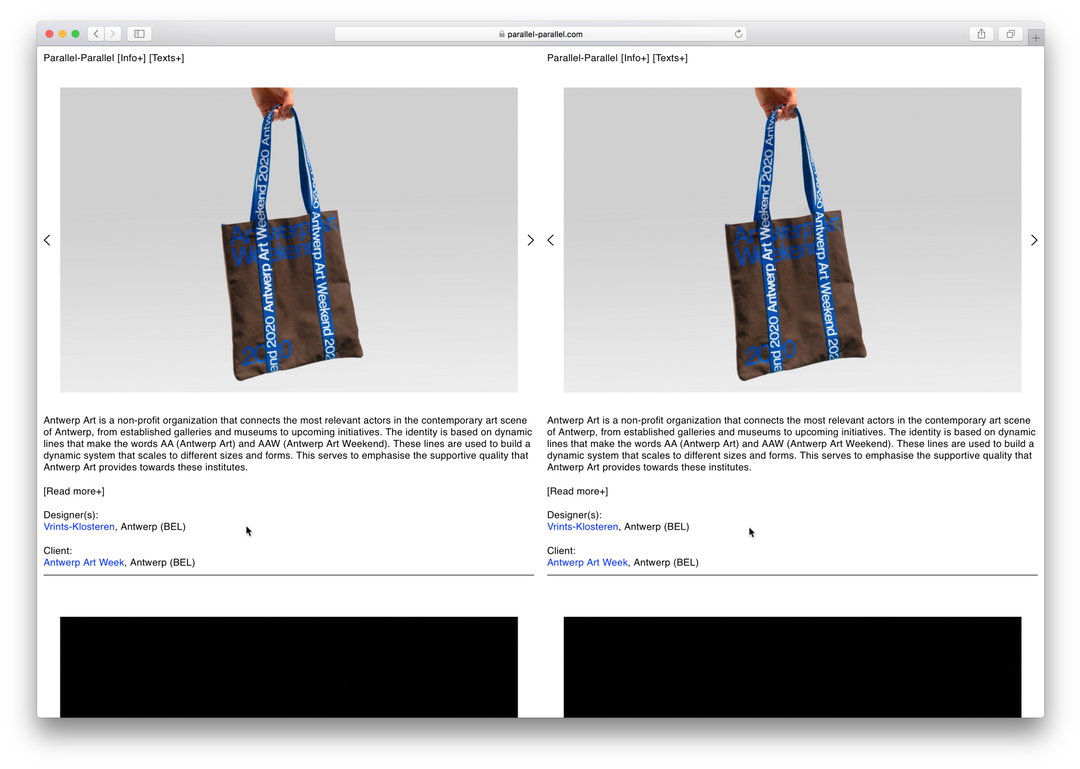Expand [Texts+] in the right panel header
Viewport: 1080px width, 769px height.
tap(670, 58)
